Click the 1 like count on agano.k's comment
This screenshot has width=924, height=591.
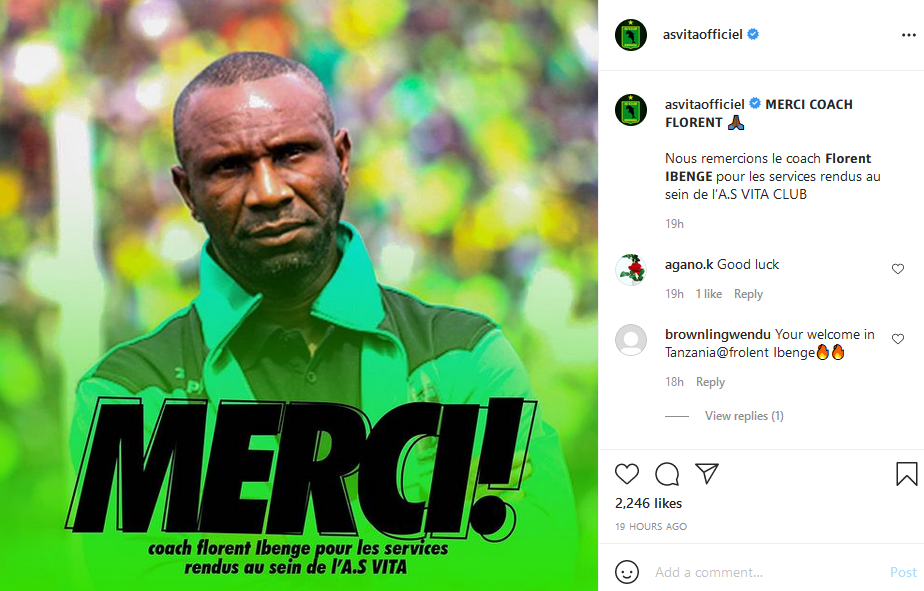[x=708, y=294]
